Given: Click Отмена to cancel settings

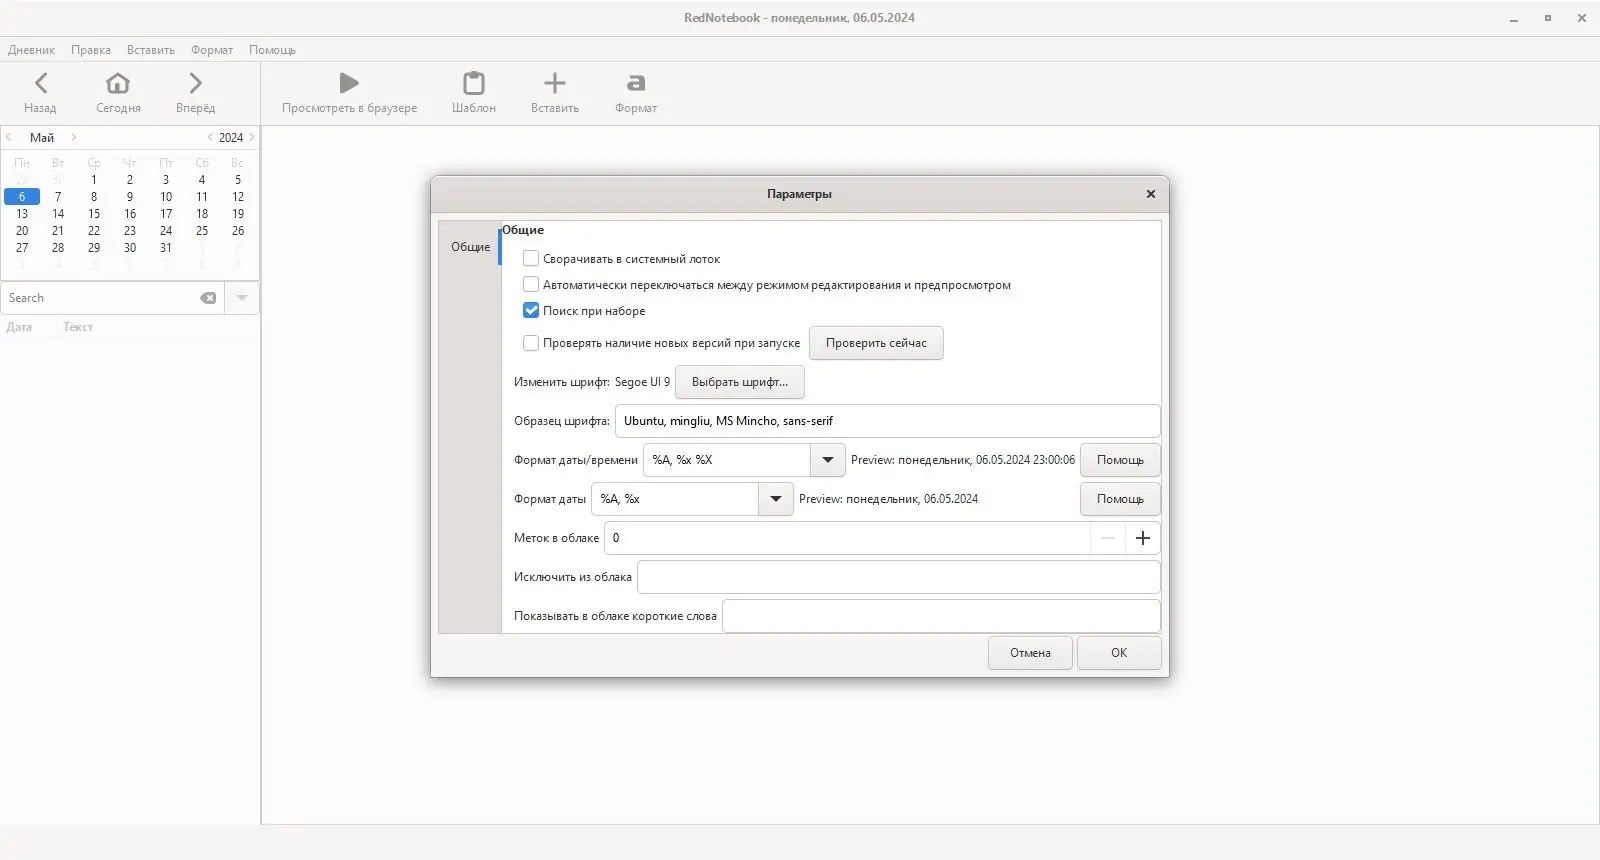Looking at the screenshot, I should pos(1030,653).
